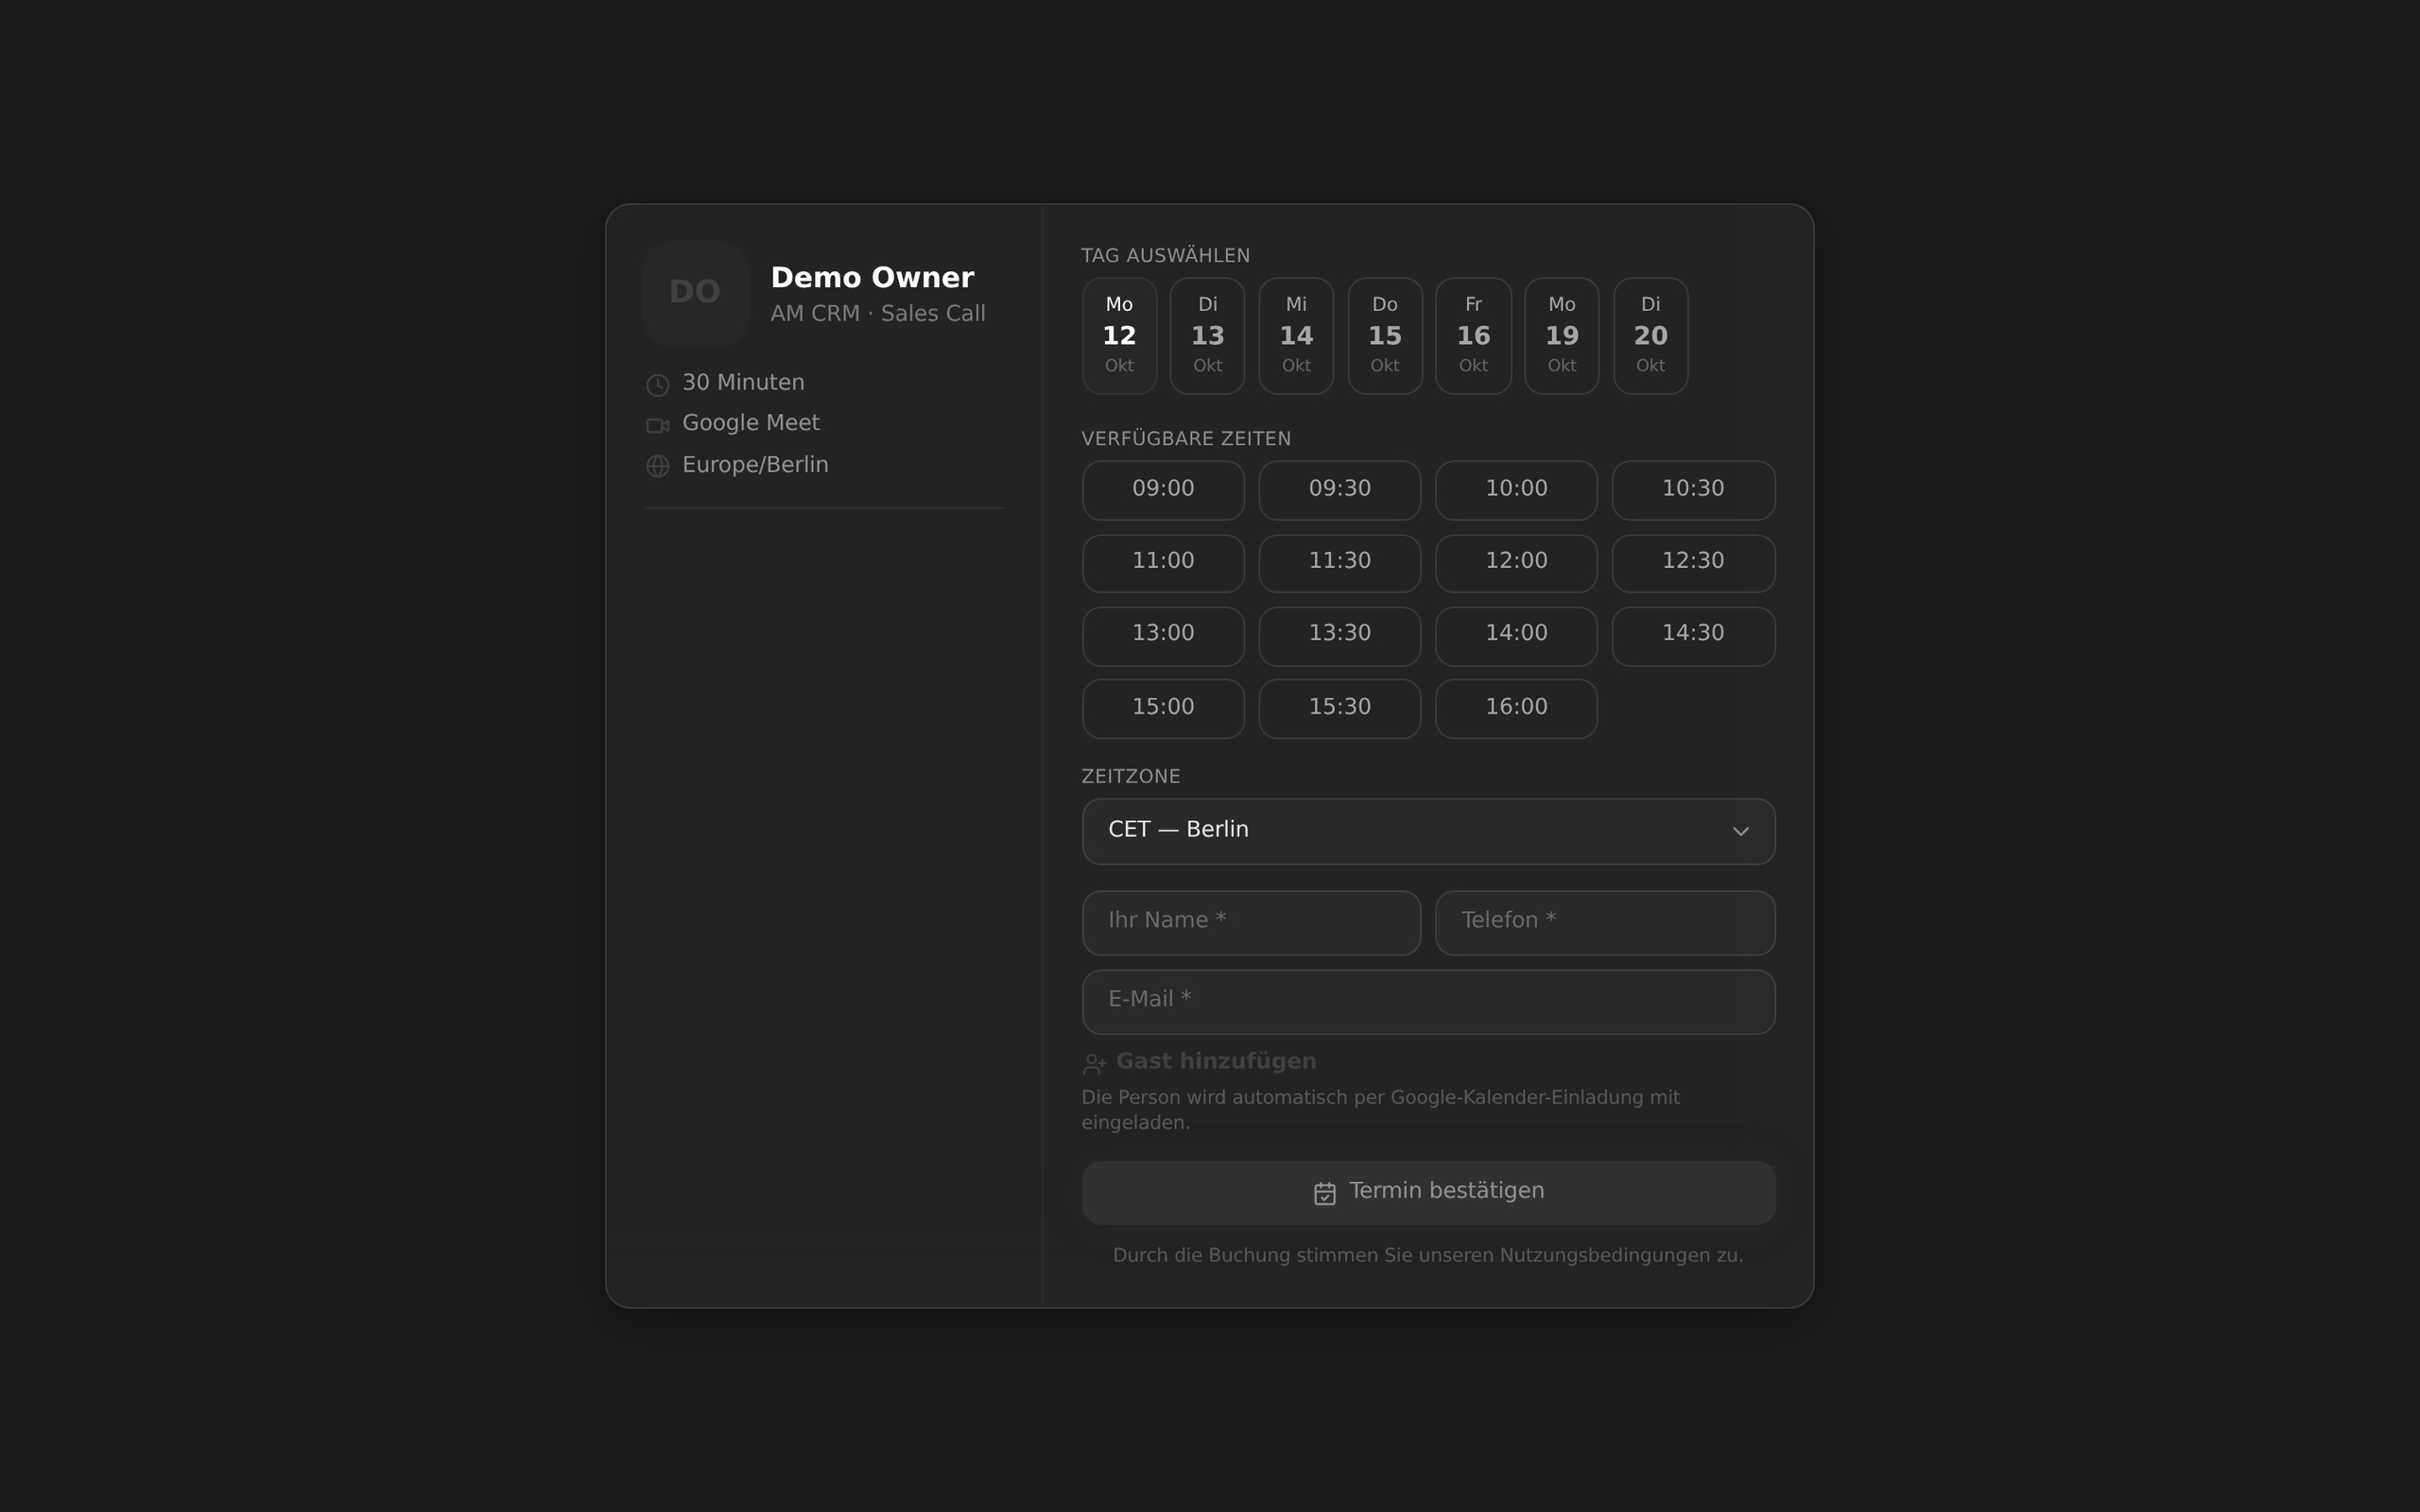The width and height of the screenshot is (2420, 1512).
Task: Click the AM CRM · Sales Call subtitle
Action: 878,314
